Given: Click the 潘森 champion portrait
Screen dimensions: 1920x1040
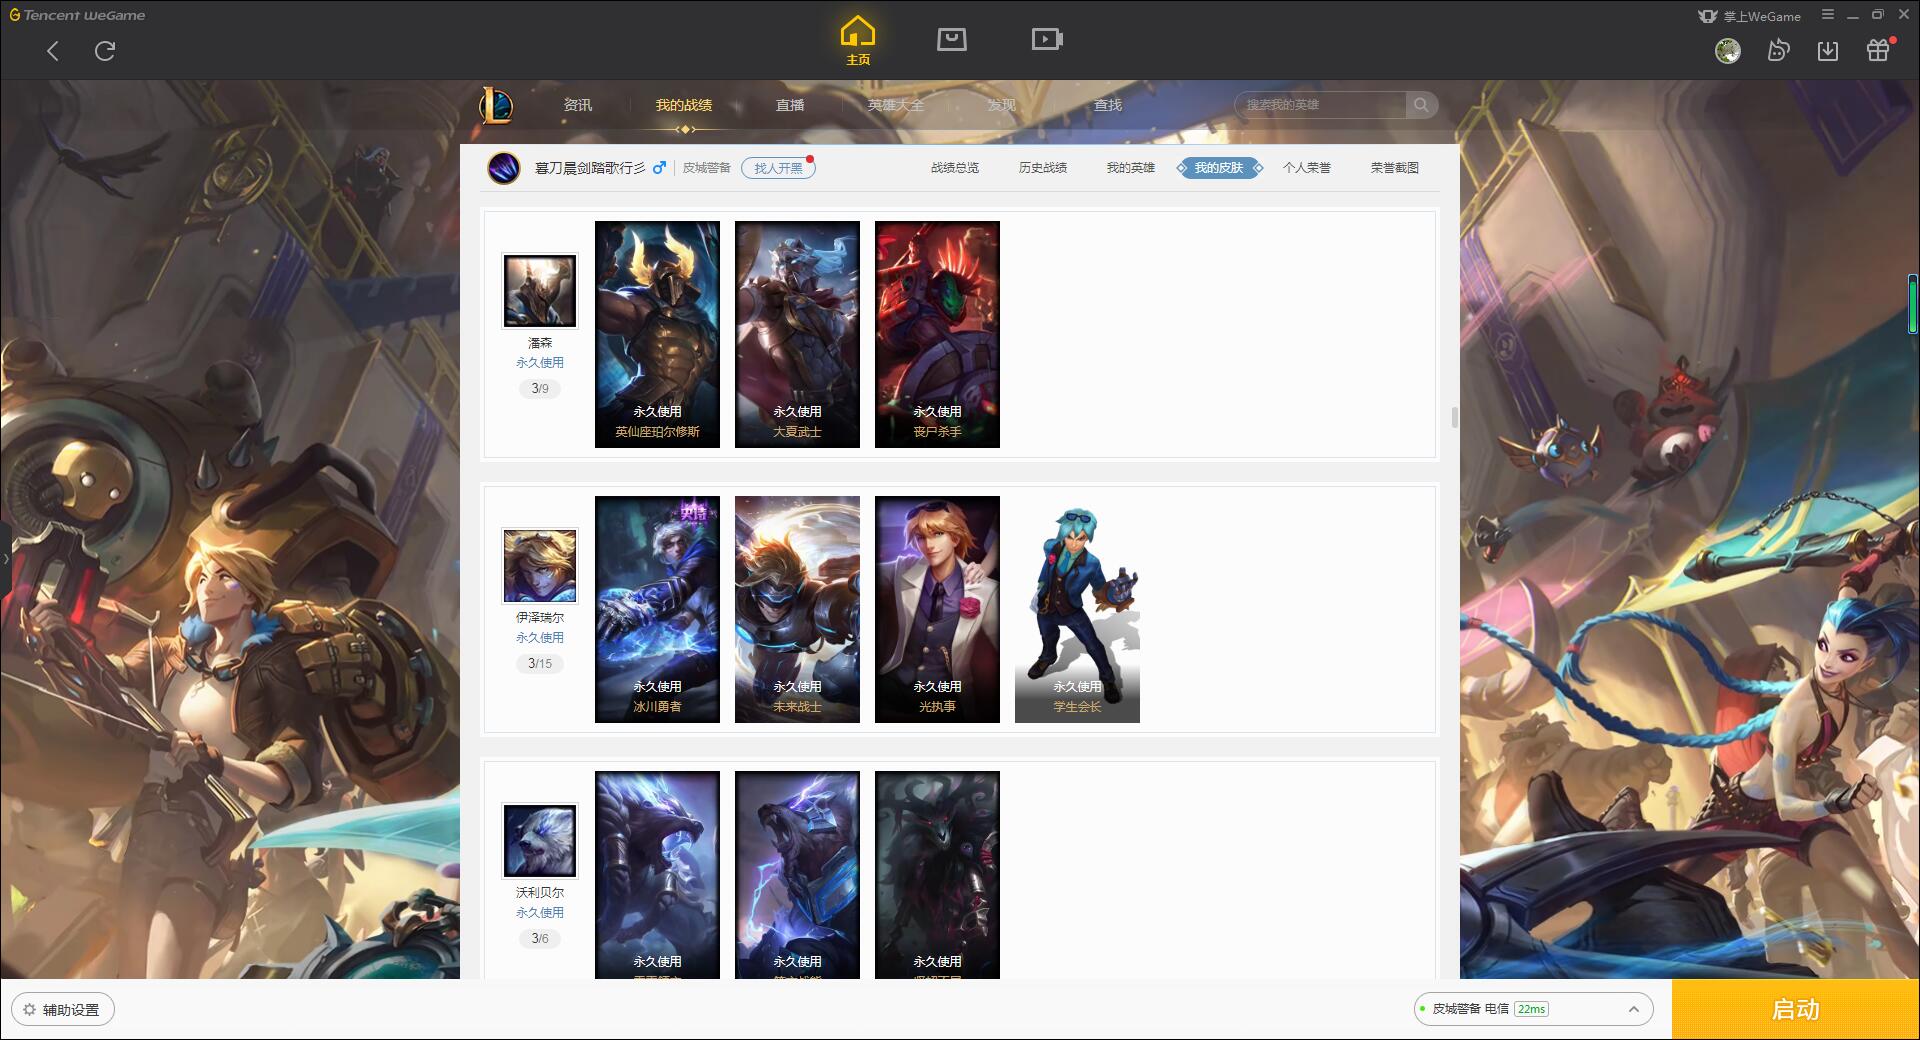Looking at the screenshot, I should click(x=540, y=291).
